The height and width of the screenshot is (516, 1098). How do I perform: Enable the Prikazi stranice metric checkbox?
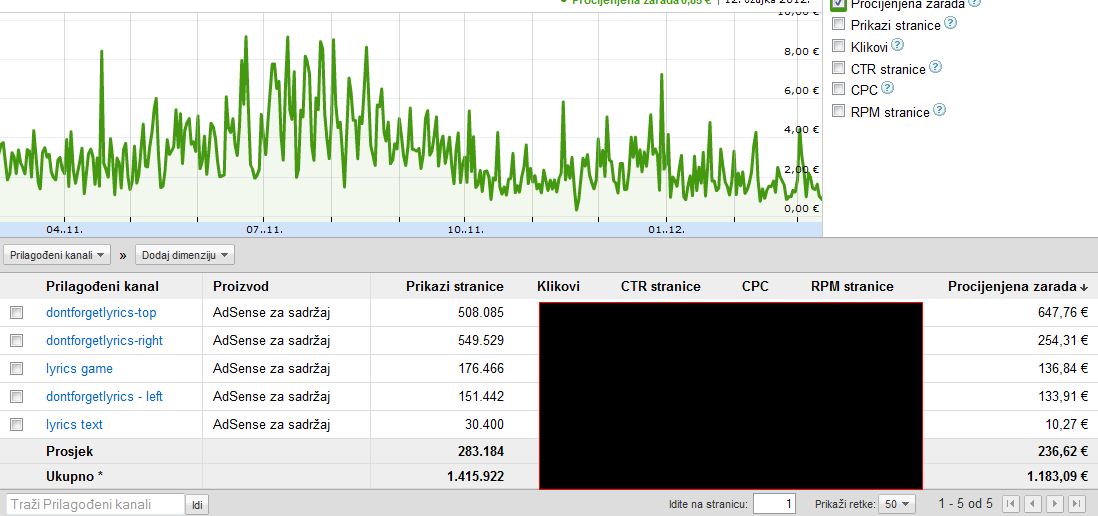coord(838,25)
